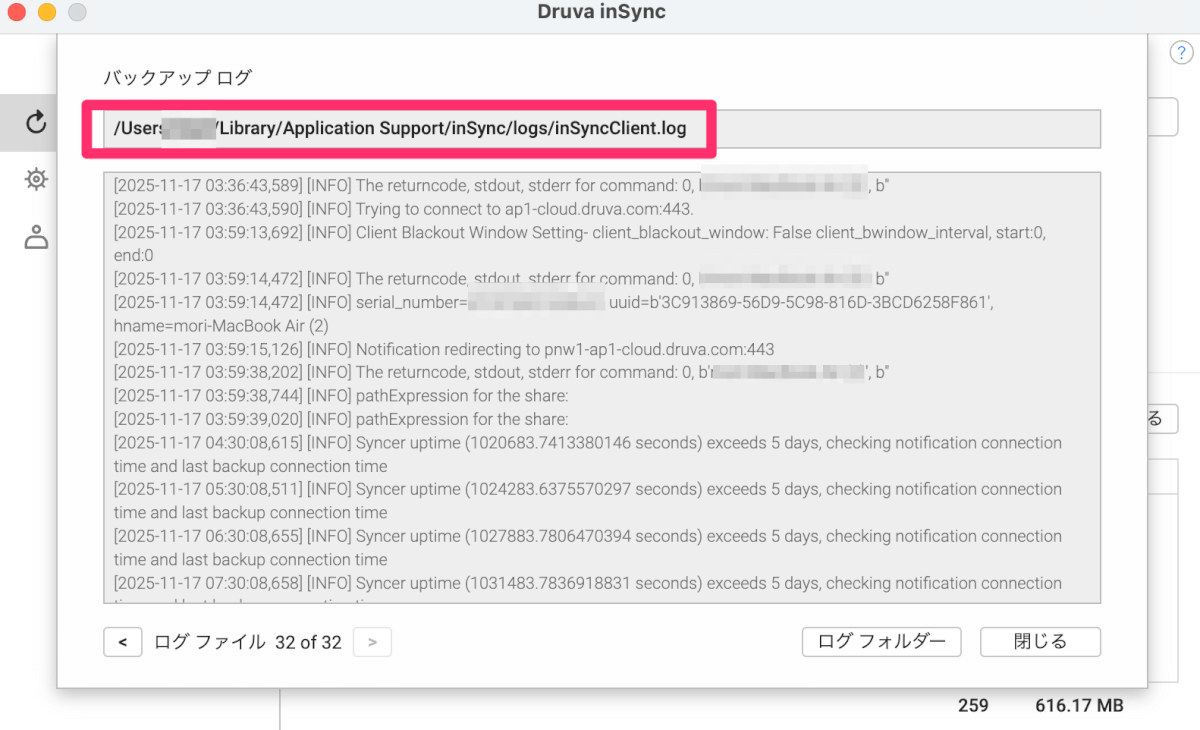Select the 05:30:08,511 Syncer uptime log line
The height and width of the screenshot is (730, 1200).
pyautogui.click(x=587, y=501)
